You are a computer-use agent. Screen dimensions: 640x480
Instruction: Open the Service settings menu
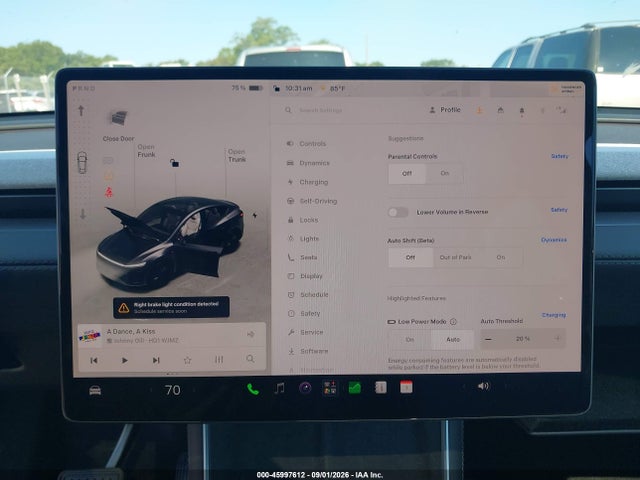pyautogui.click(x=305, y=332)
